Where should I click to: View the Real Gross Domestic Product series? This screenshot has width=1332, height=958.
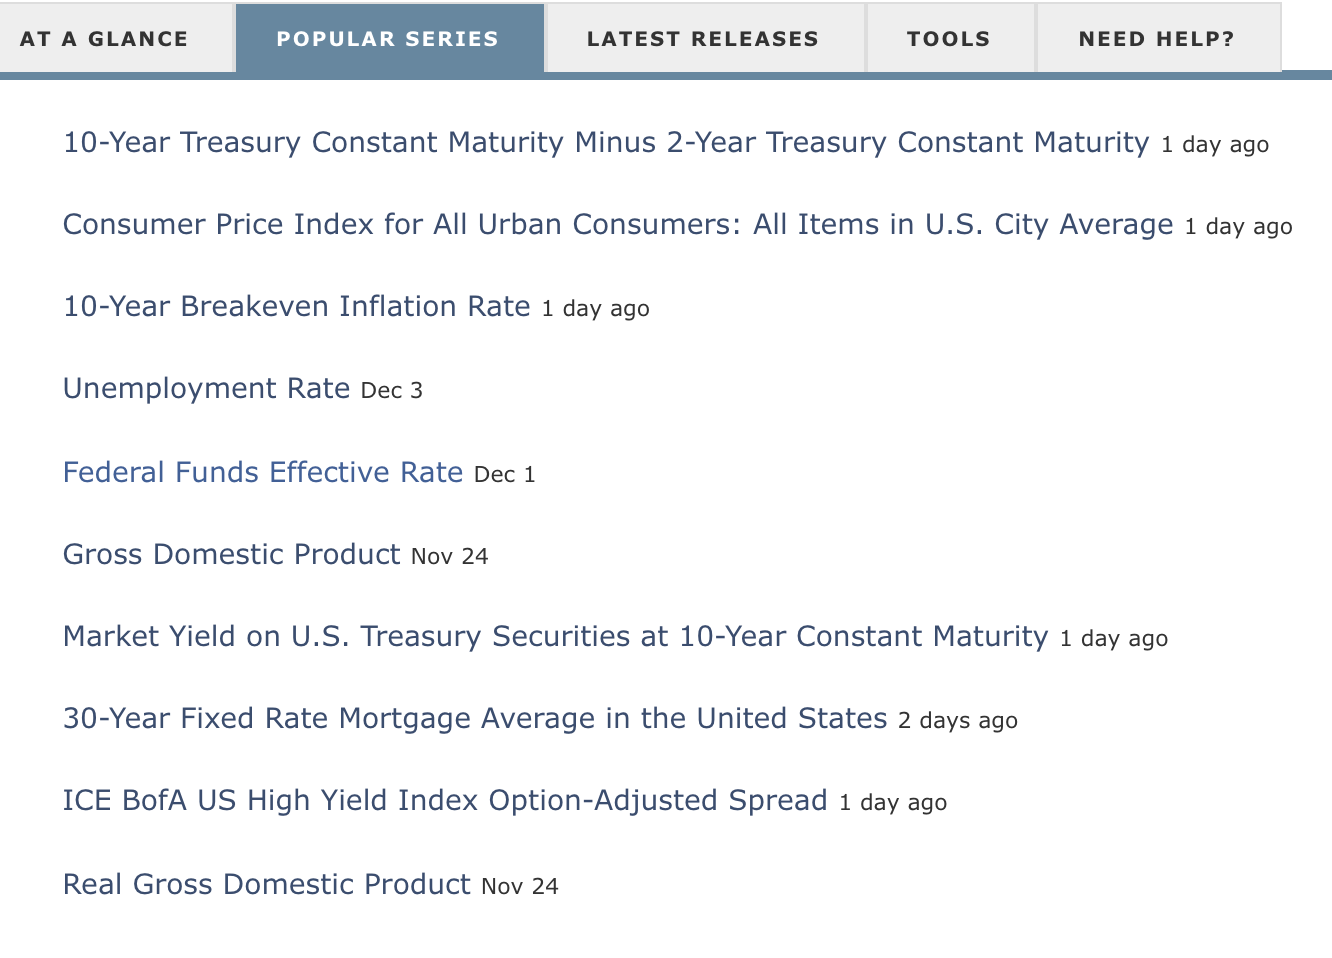point(267,884)
